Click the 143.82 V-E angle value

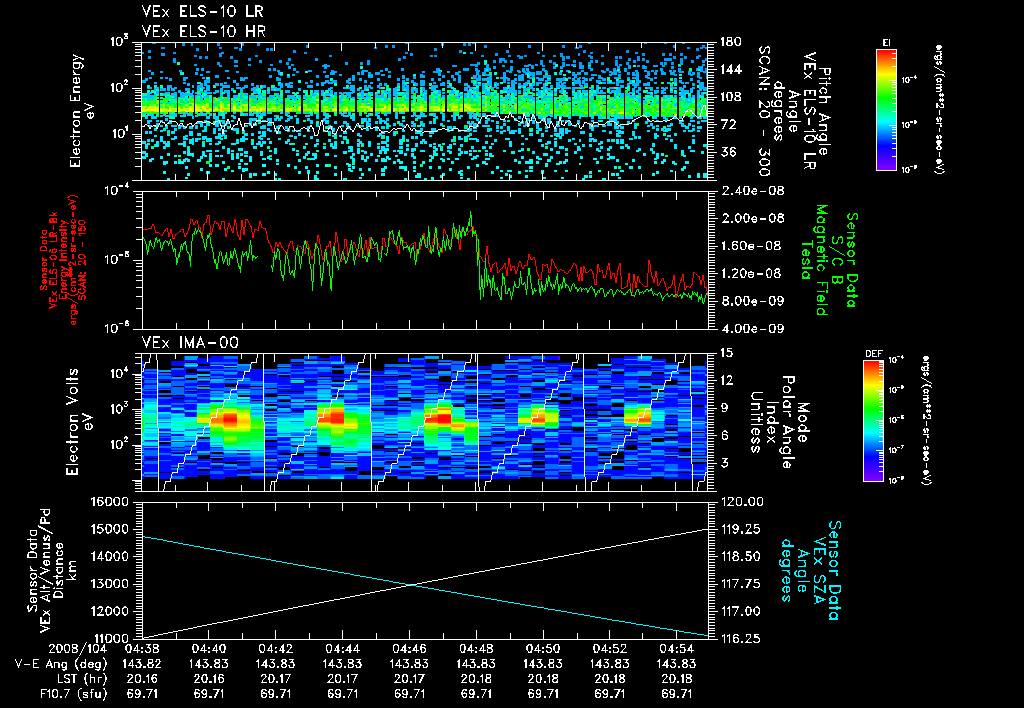coord(142,664)
